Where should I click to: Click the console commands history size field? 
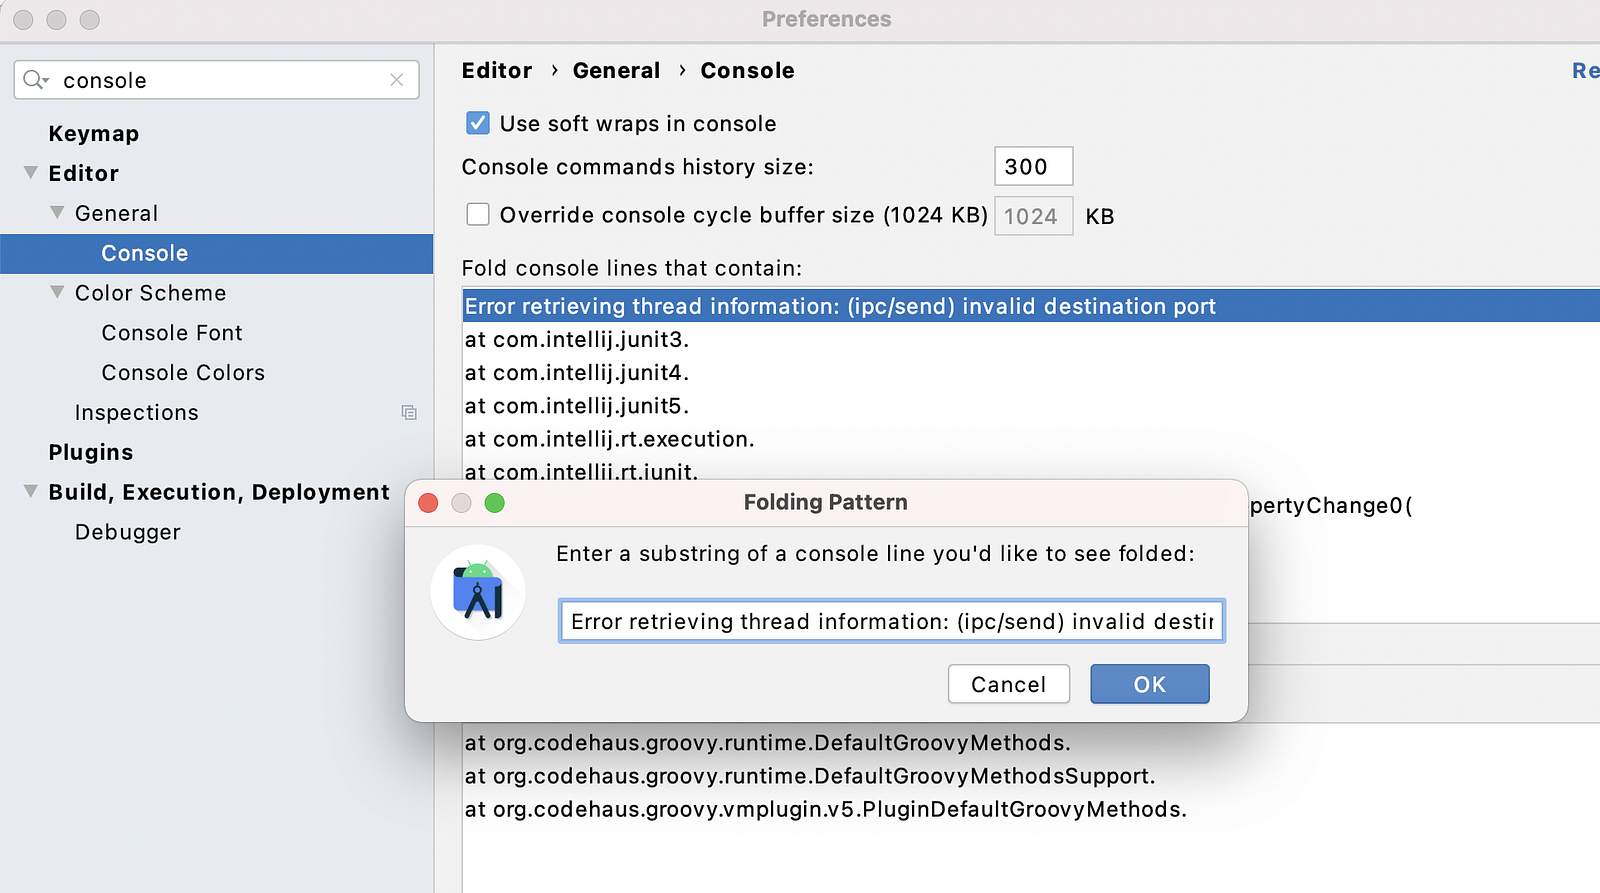(x=1034, y=166)
